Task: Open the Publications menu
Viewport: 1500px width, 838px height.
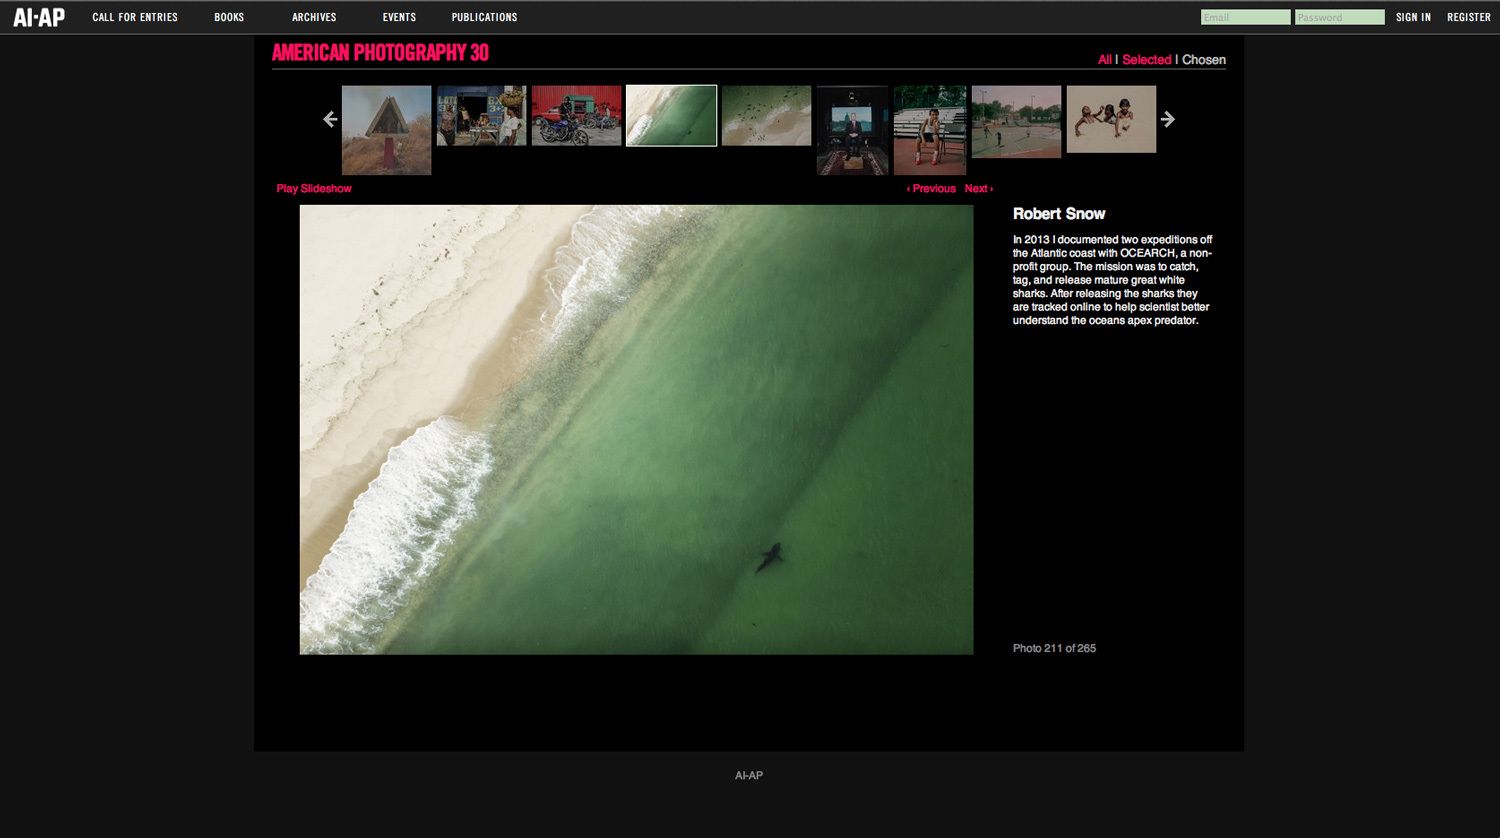Action: click(x=484, y=17)
